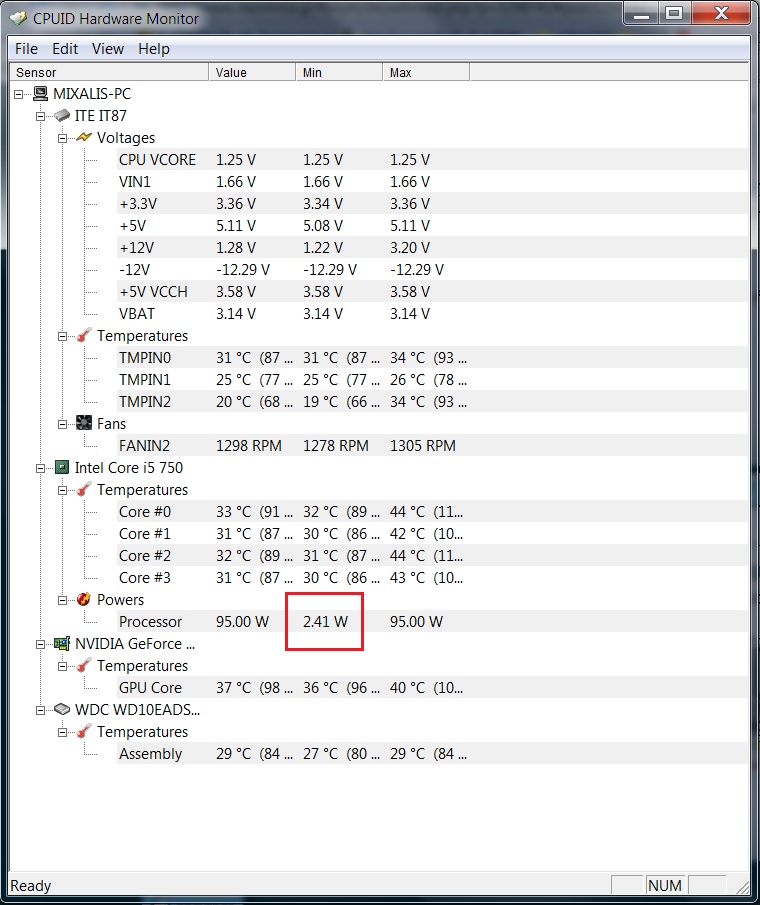Click the CPUID Hardware Monitor title bar icon

18,18
